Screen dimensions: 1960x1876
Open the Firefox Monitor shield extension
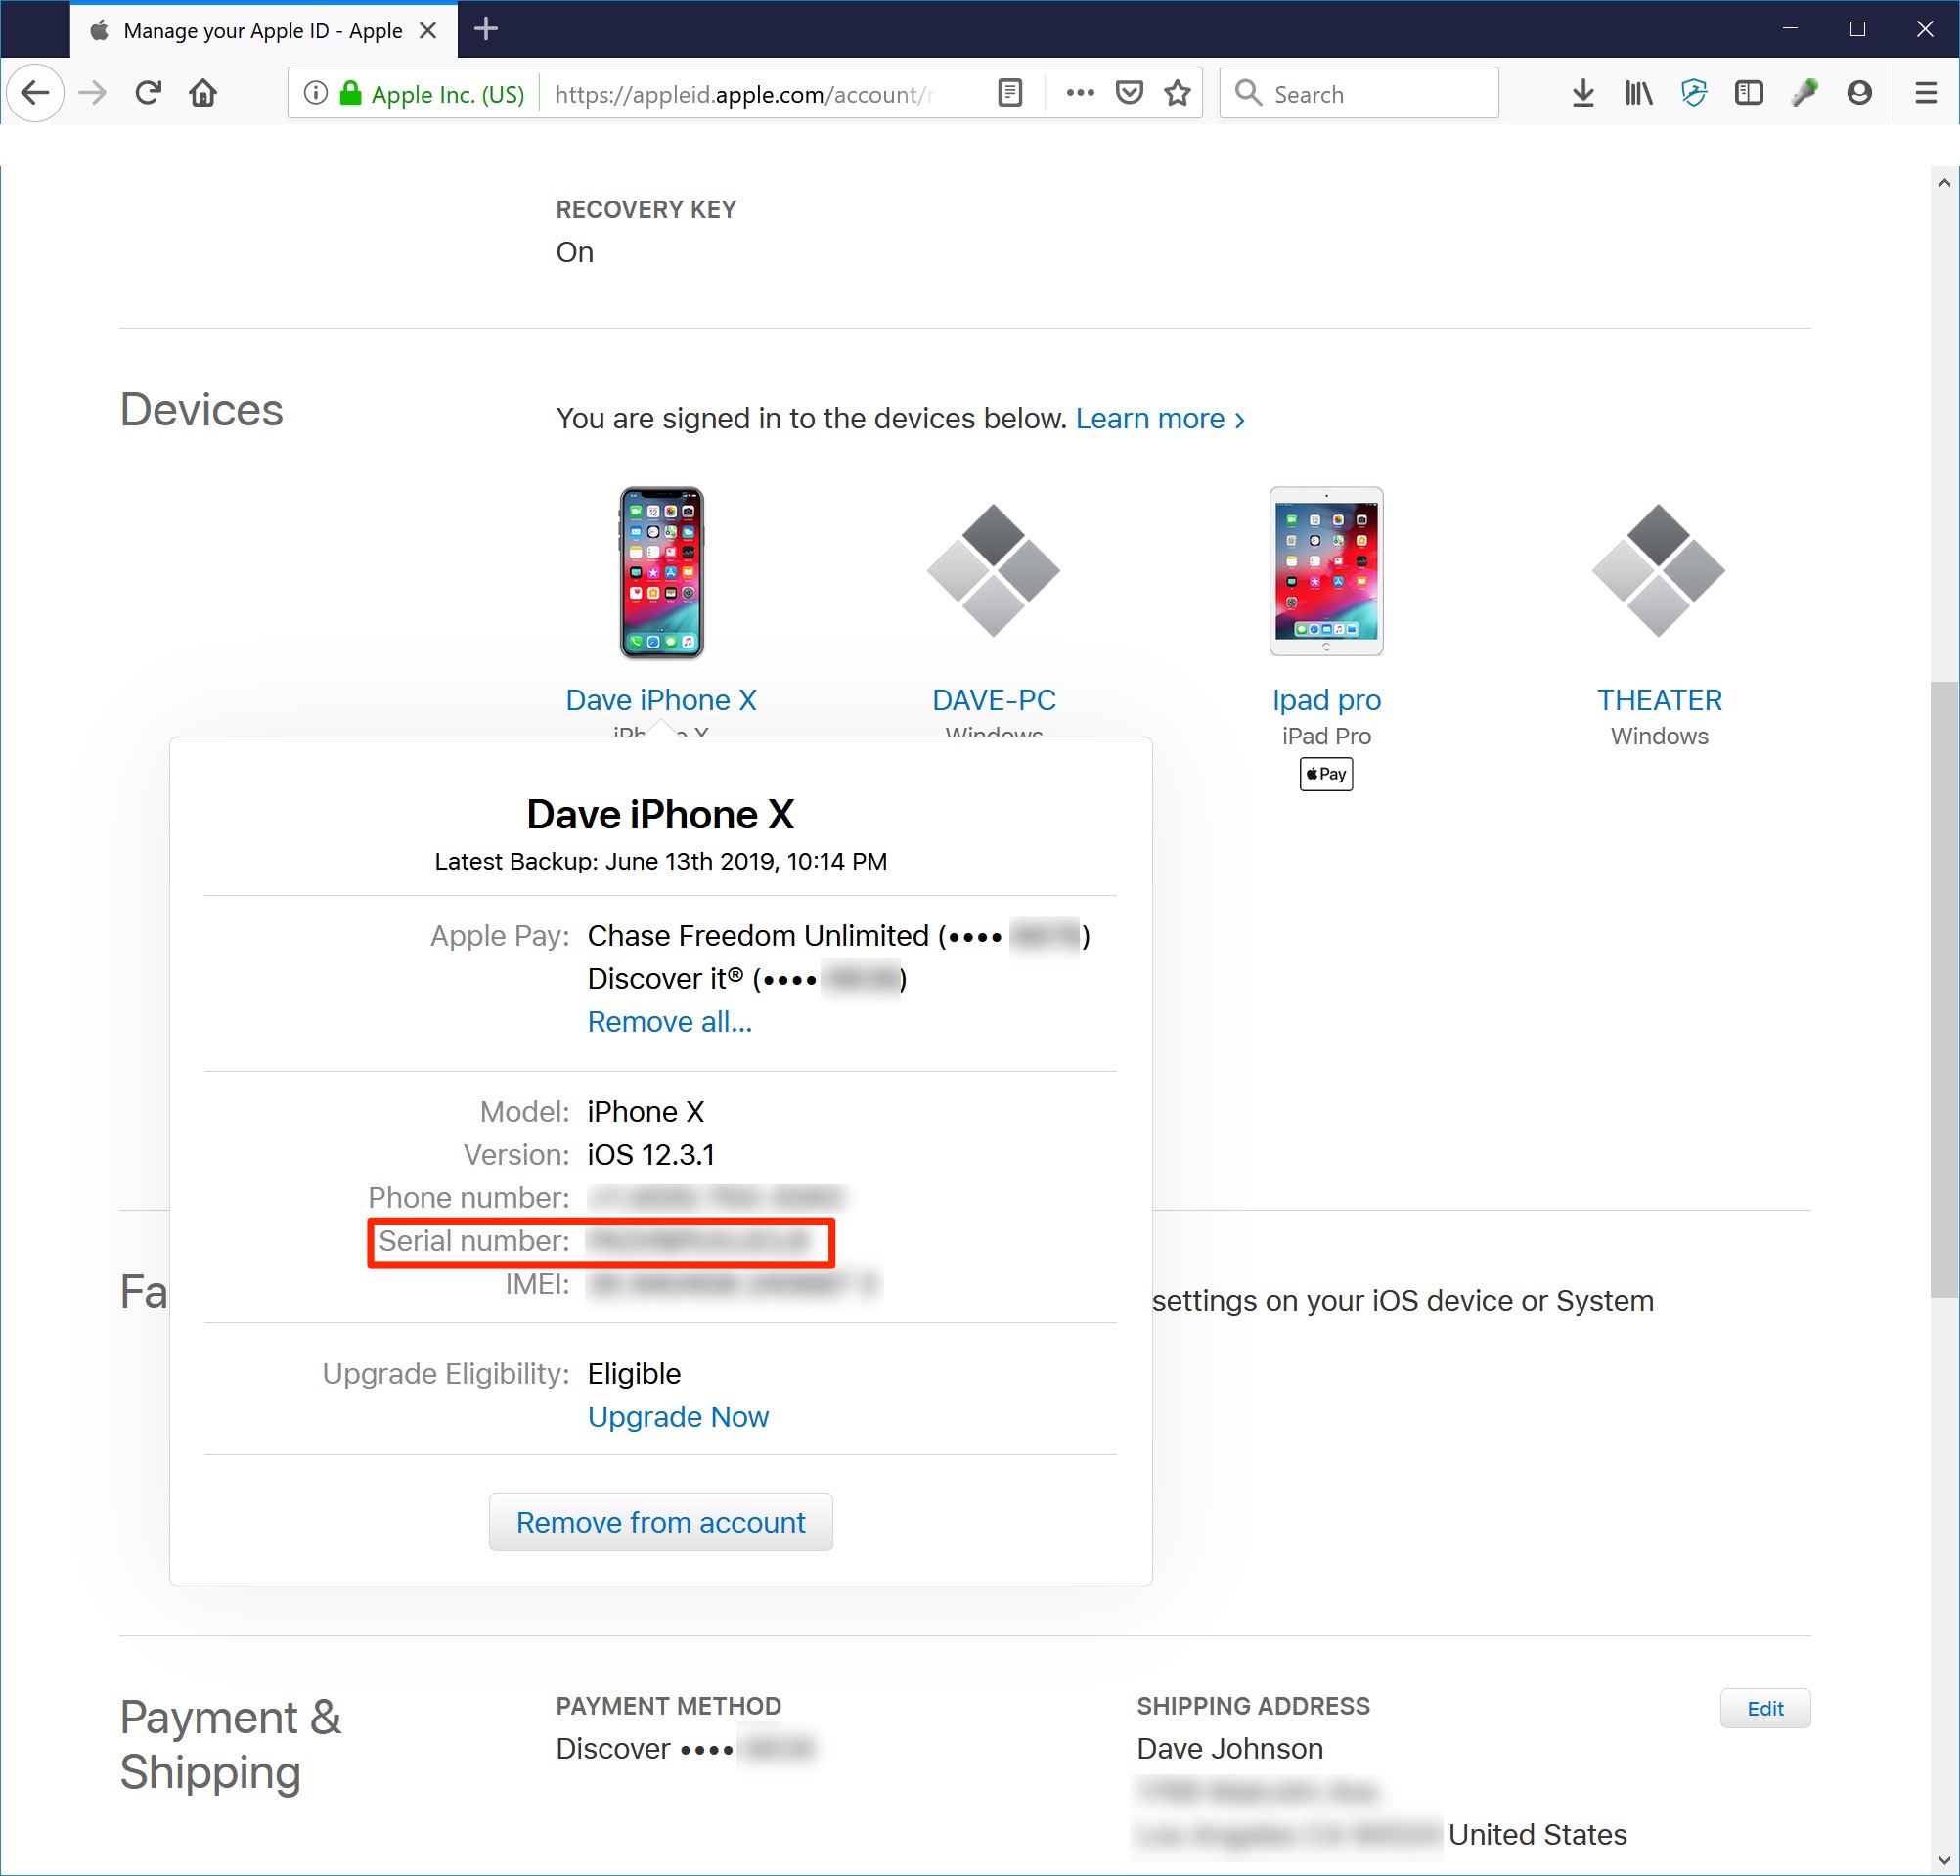pos(1694,92)
